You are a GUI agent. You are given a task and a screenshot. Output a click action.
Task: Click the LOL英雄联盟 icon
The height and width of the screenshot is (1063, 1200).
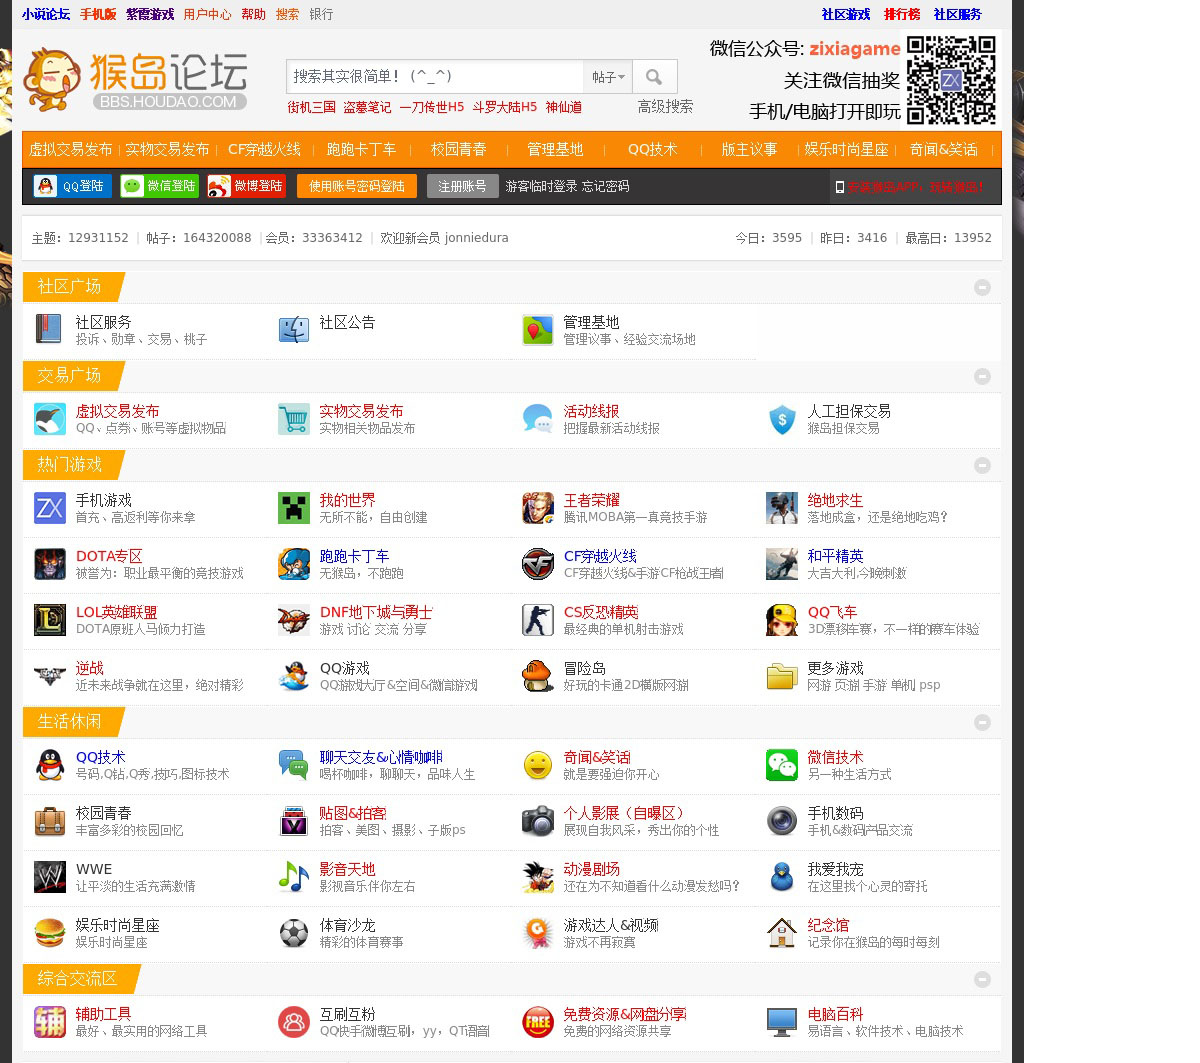(x=50, y=620)
